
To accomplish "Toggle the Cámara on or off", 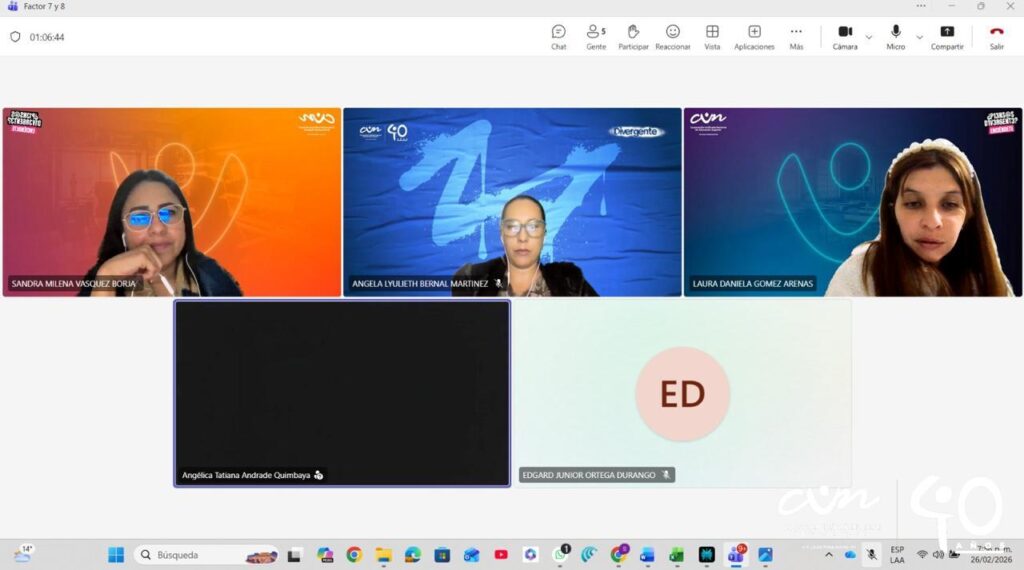I will point(845,37).
